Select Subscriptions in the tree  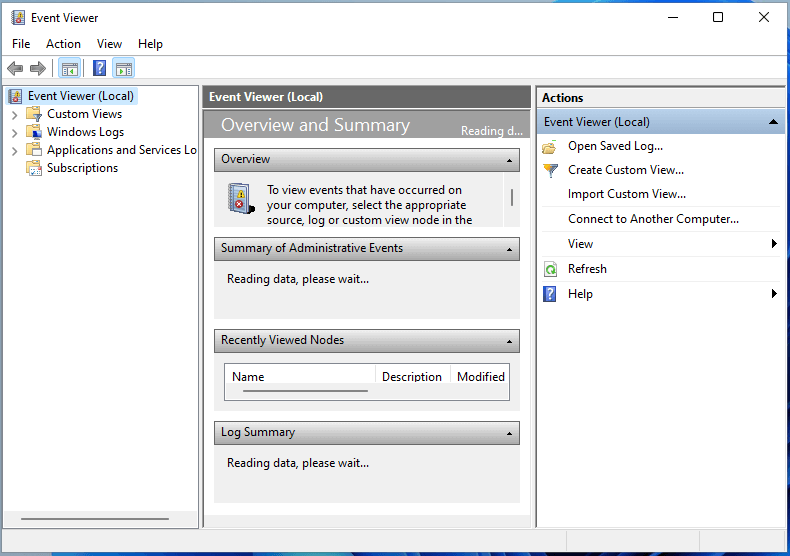pyautogui.click(x=83, y=168)
